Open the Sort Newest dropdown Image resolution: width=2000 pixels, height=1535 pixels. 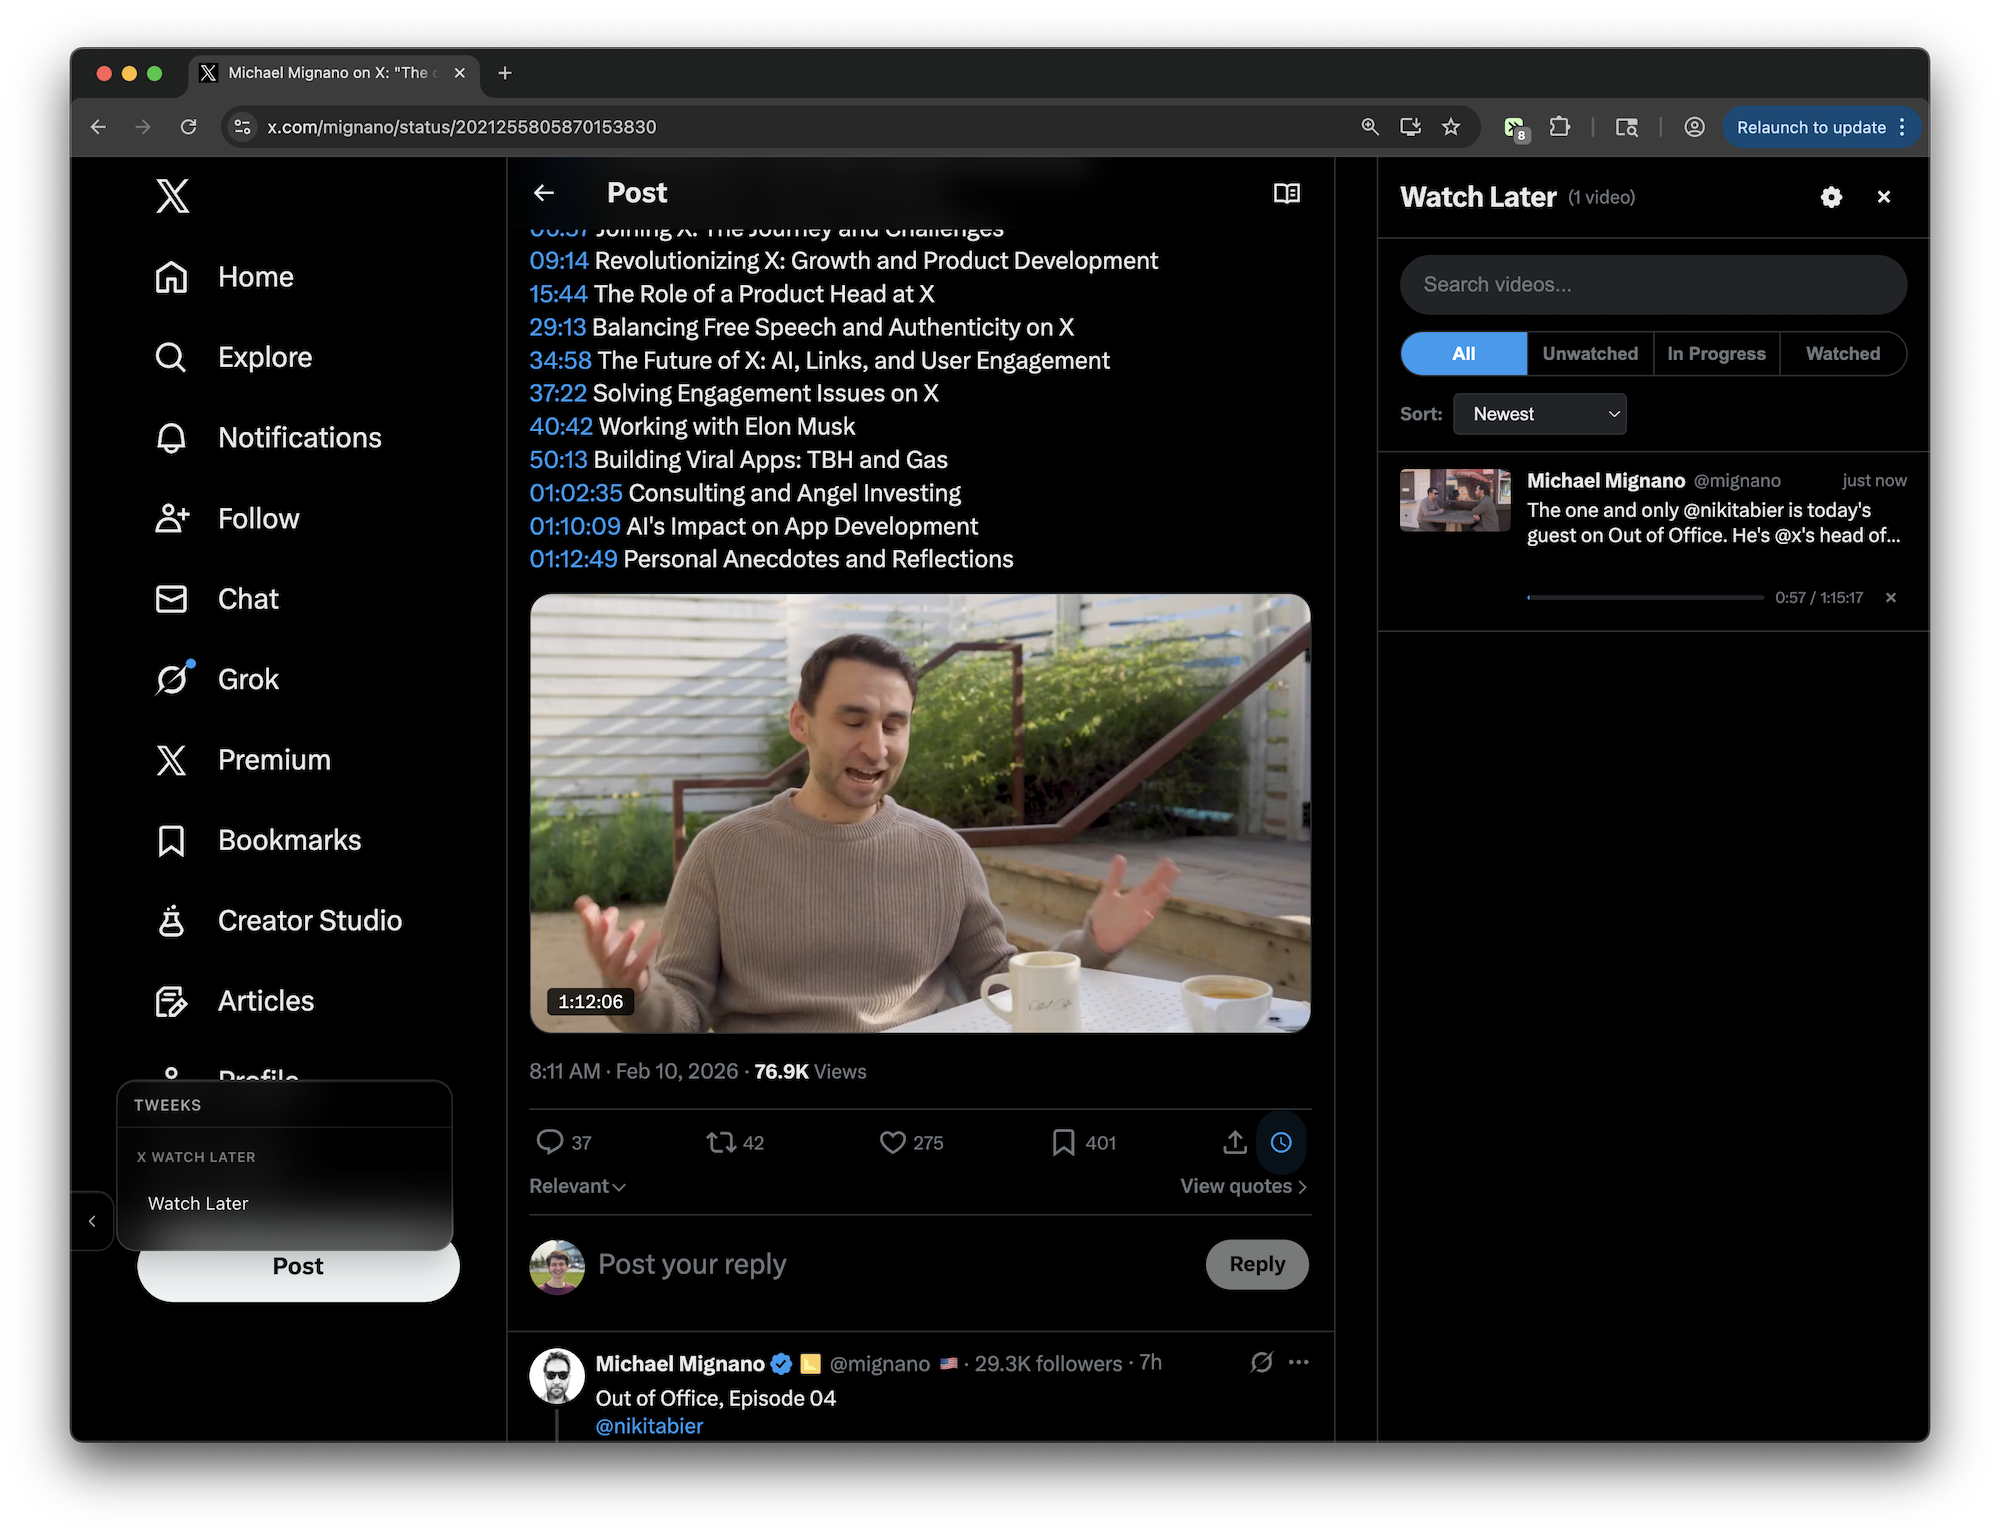(x=1539, y=414)
